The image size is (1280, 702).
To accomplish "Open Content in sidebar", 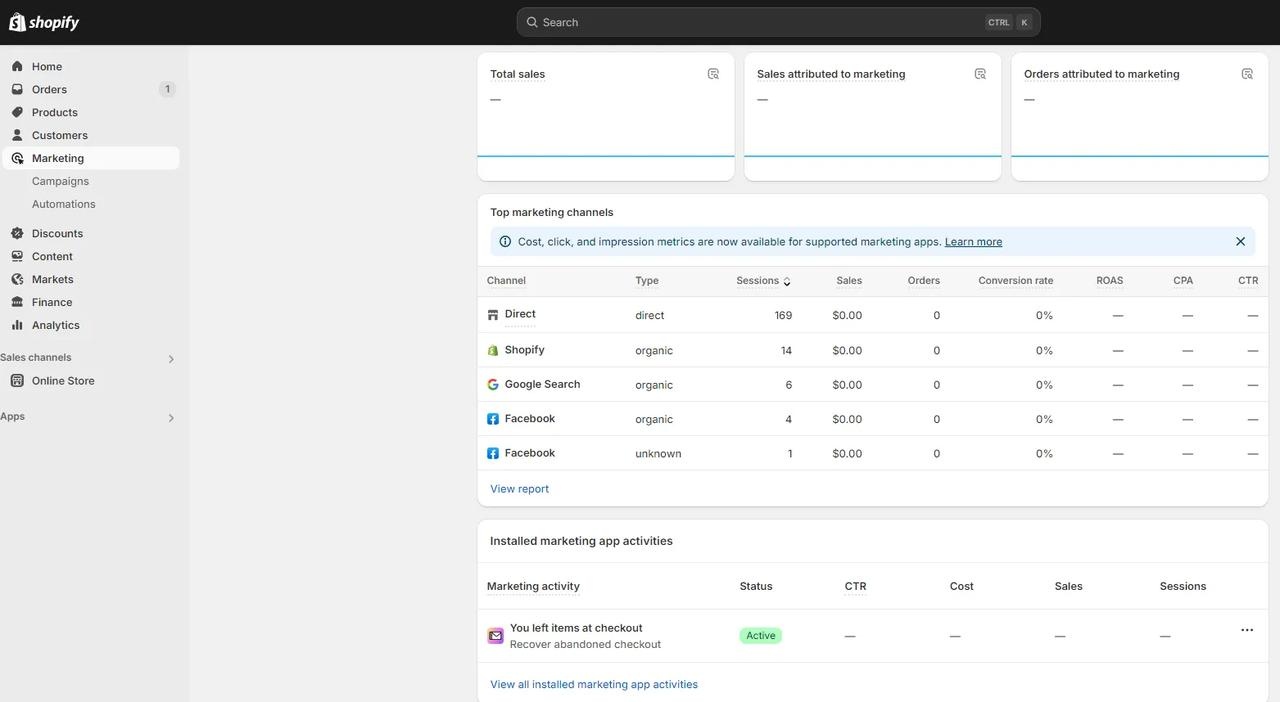I will tap(90, 256).
